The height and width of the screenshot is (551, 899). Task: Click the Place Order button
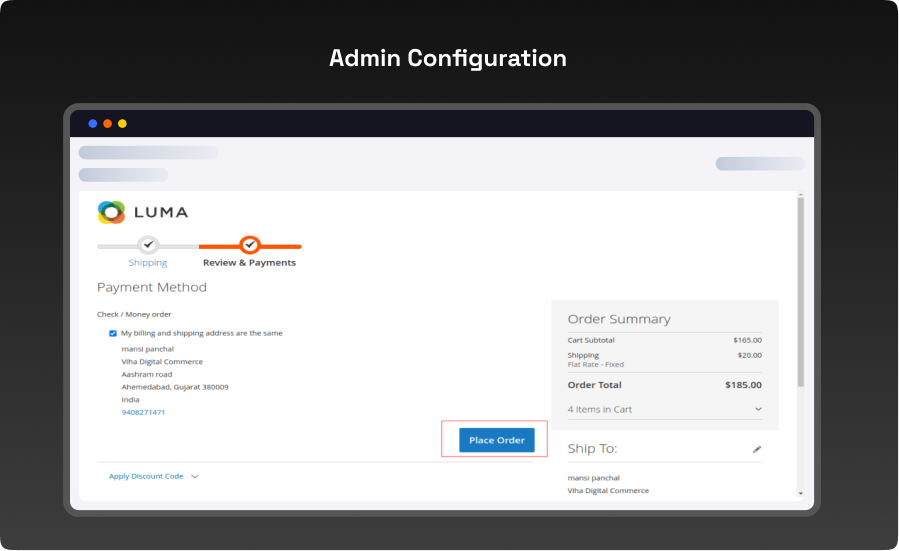(x=497, y=440)
